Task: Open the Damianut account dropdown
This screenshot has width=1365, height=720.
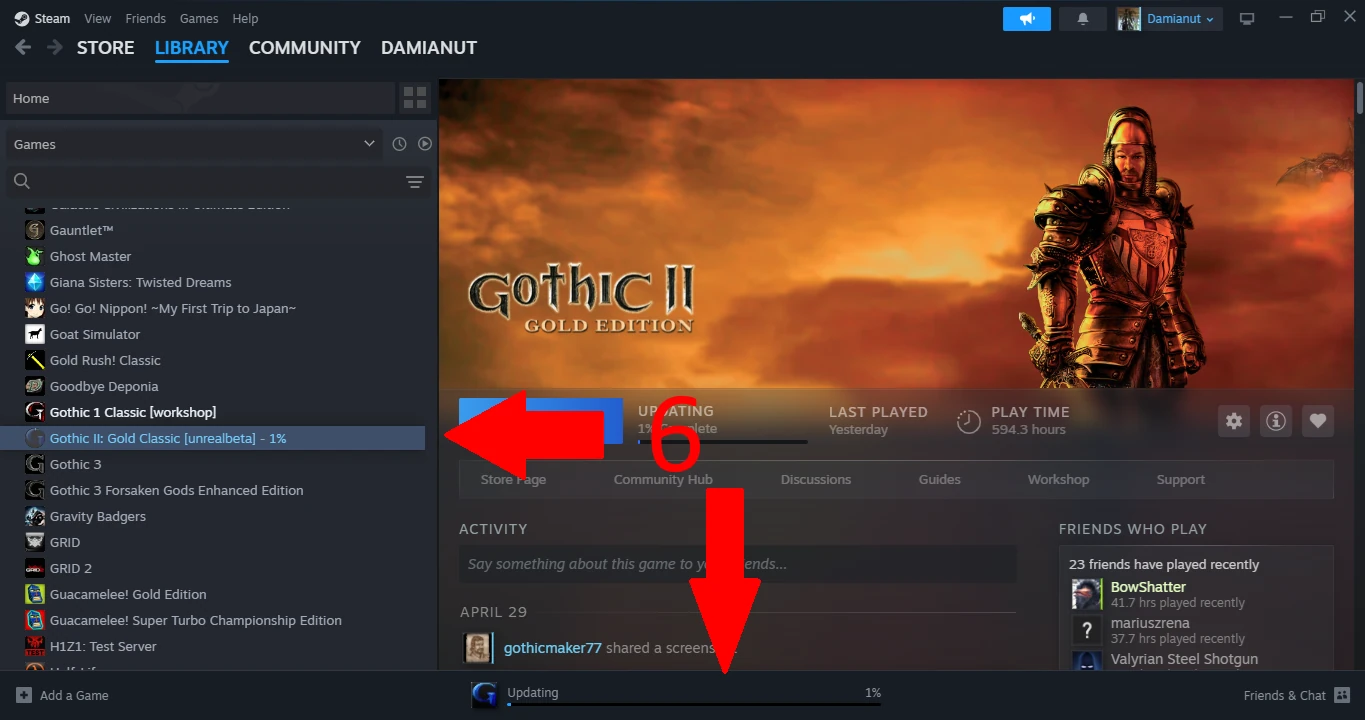Action: point(1169,19)
